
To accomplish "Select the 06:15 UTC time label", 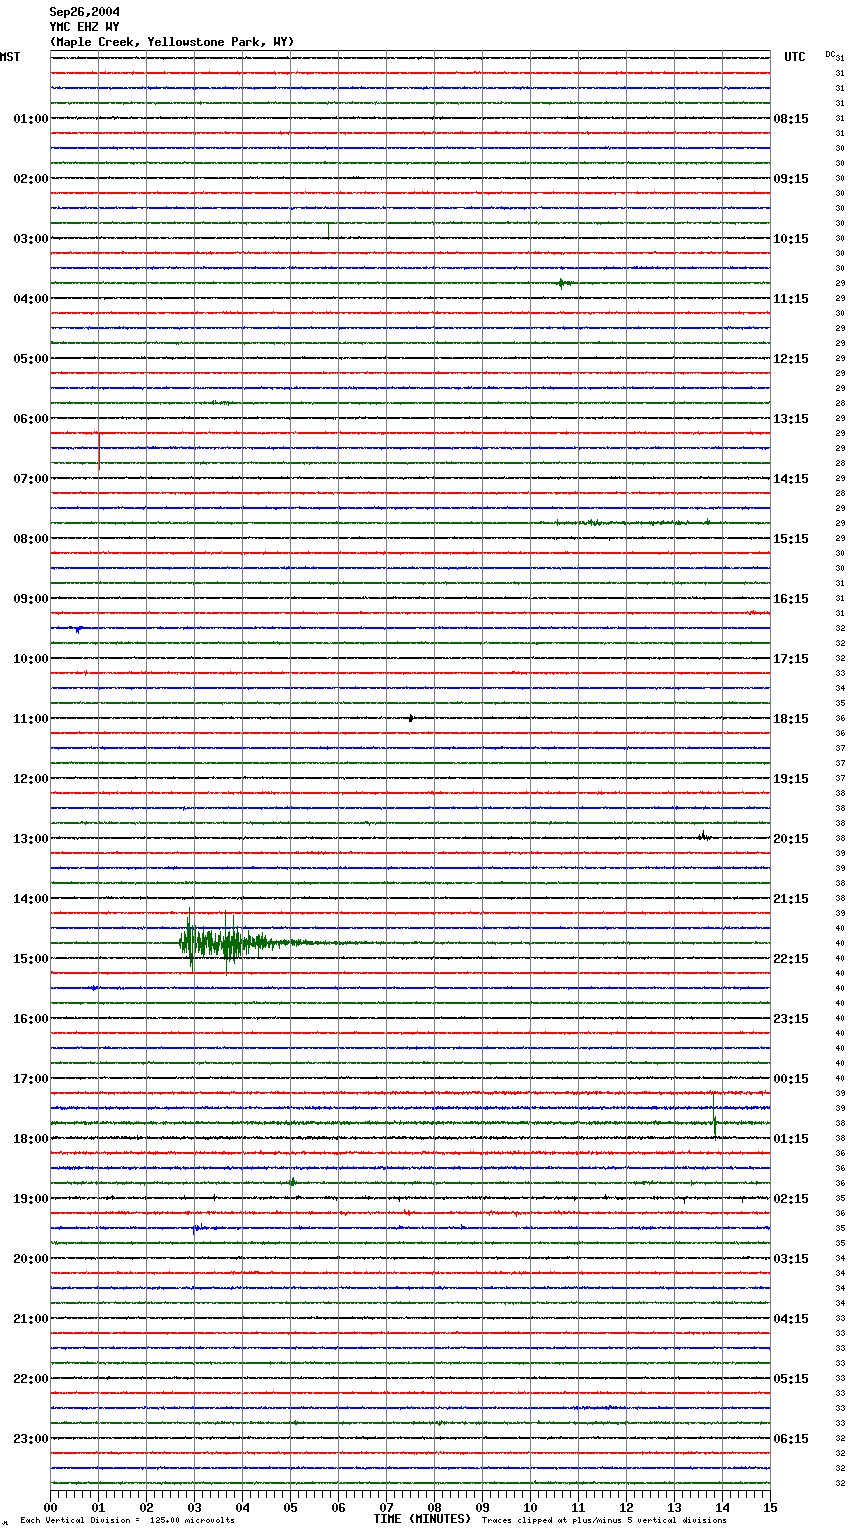I will pyautogui.click(x=791, y=1439).
